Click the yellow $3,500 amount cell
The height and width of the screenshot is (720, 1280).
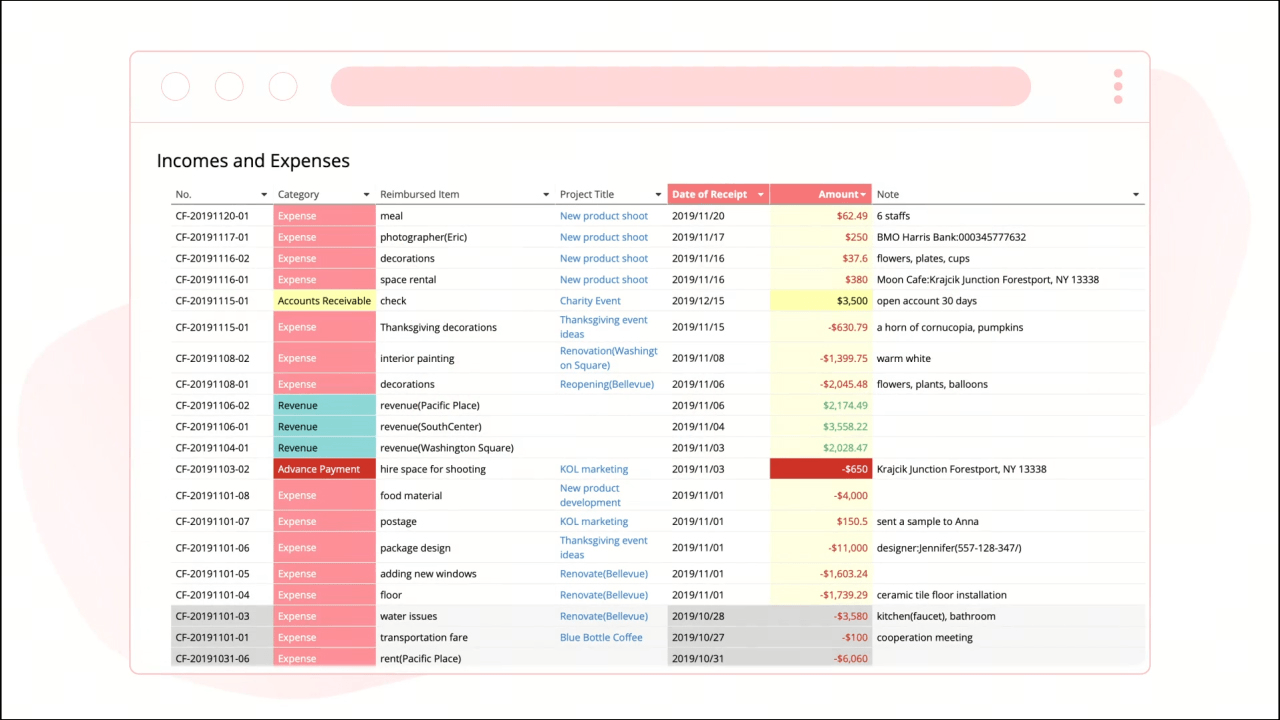click(x=821, y=301)
